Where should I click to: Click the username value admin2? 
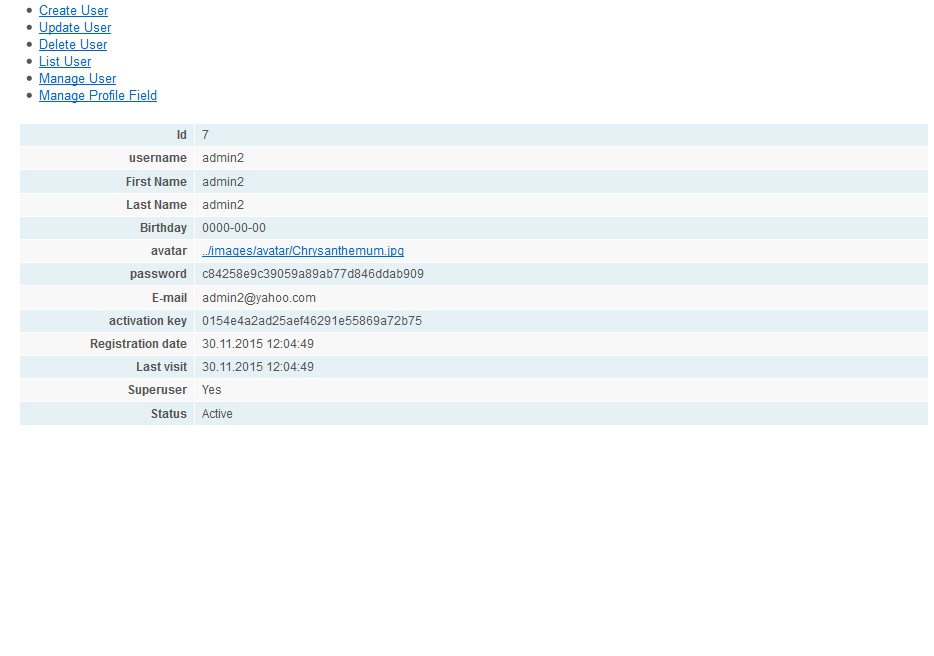[223, 158]
